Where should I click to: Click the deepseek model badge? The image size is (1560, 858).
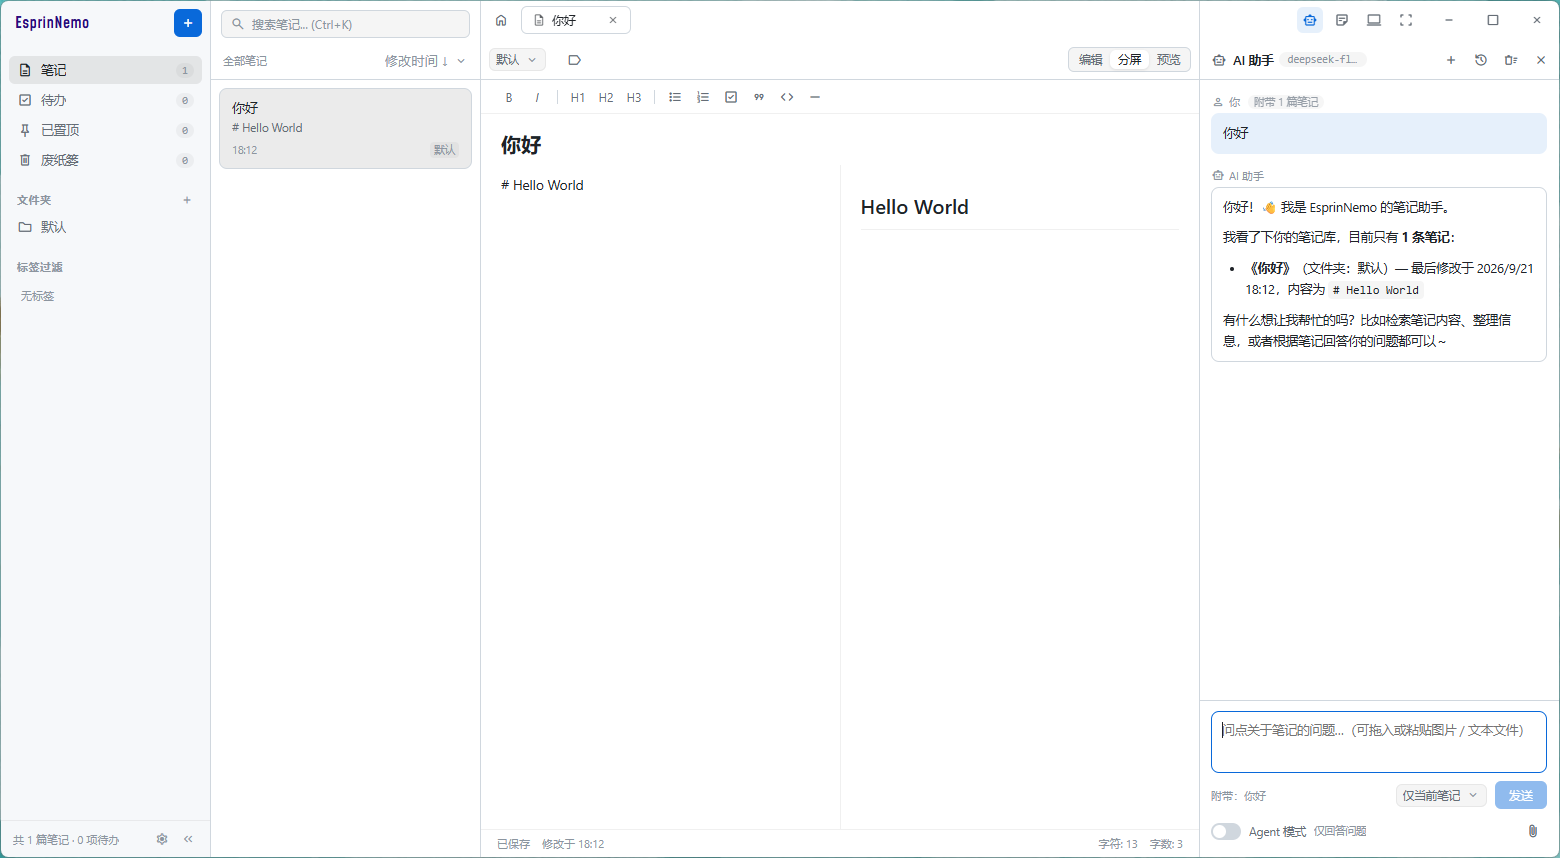[x=1322, y=60]
